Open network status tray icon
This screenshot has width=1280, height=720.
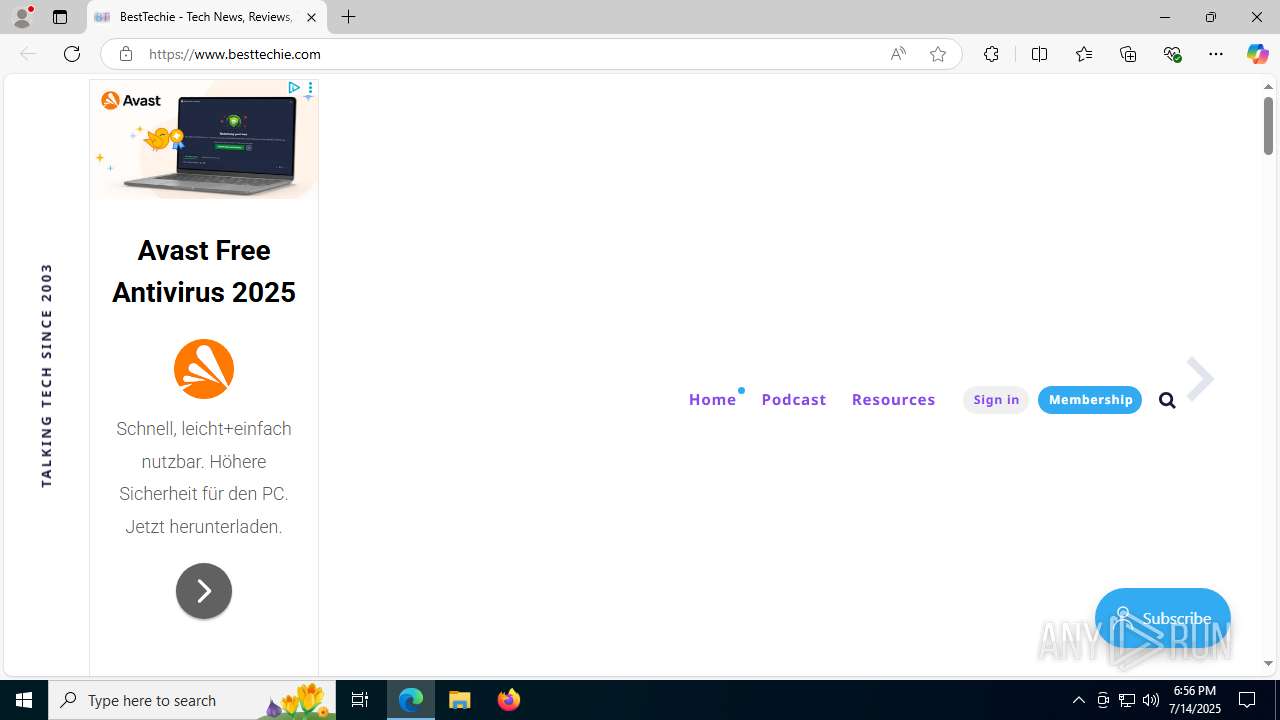coord(1127,700)
